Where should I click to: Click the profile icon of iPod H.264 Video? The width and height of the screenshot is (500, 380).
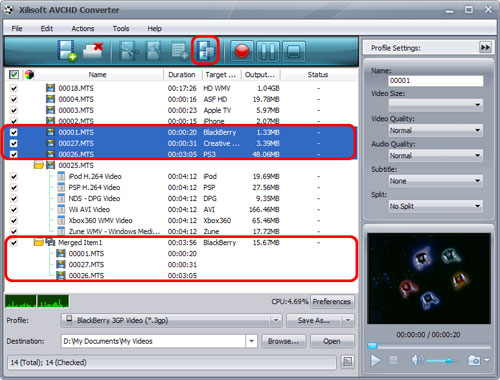click(x=61, y=176)
